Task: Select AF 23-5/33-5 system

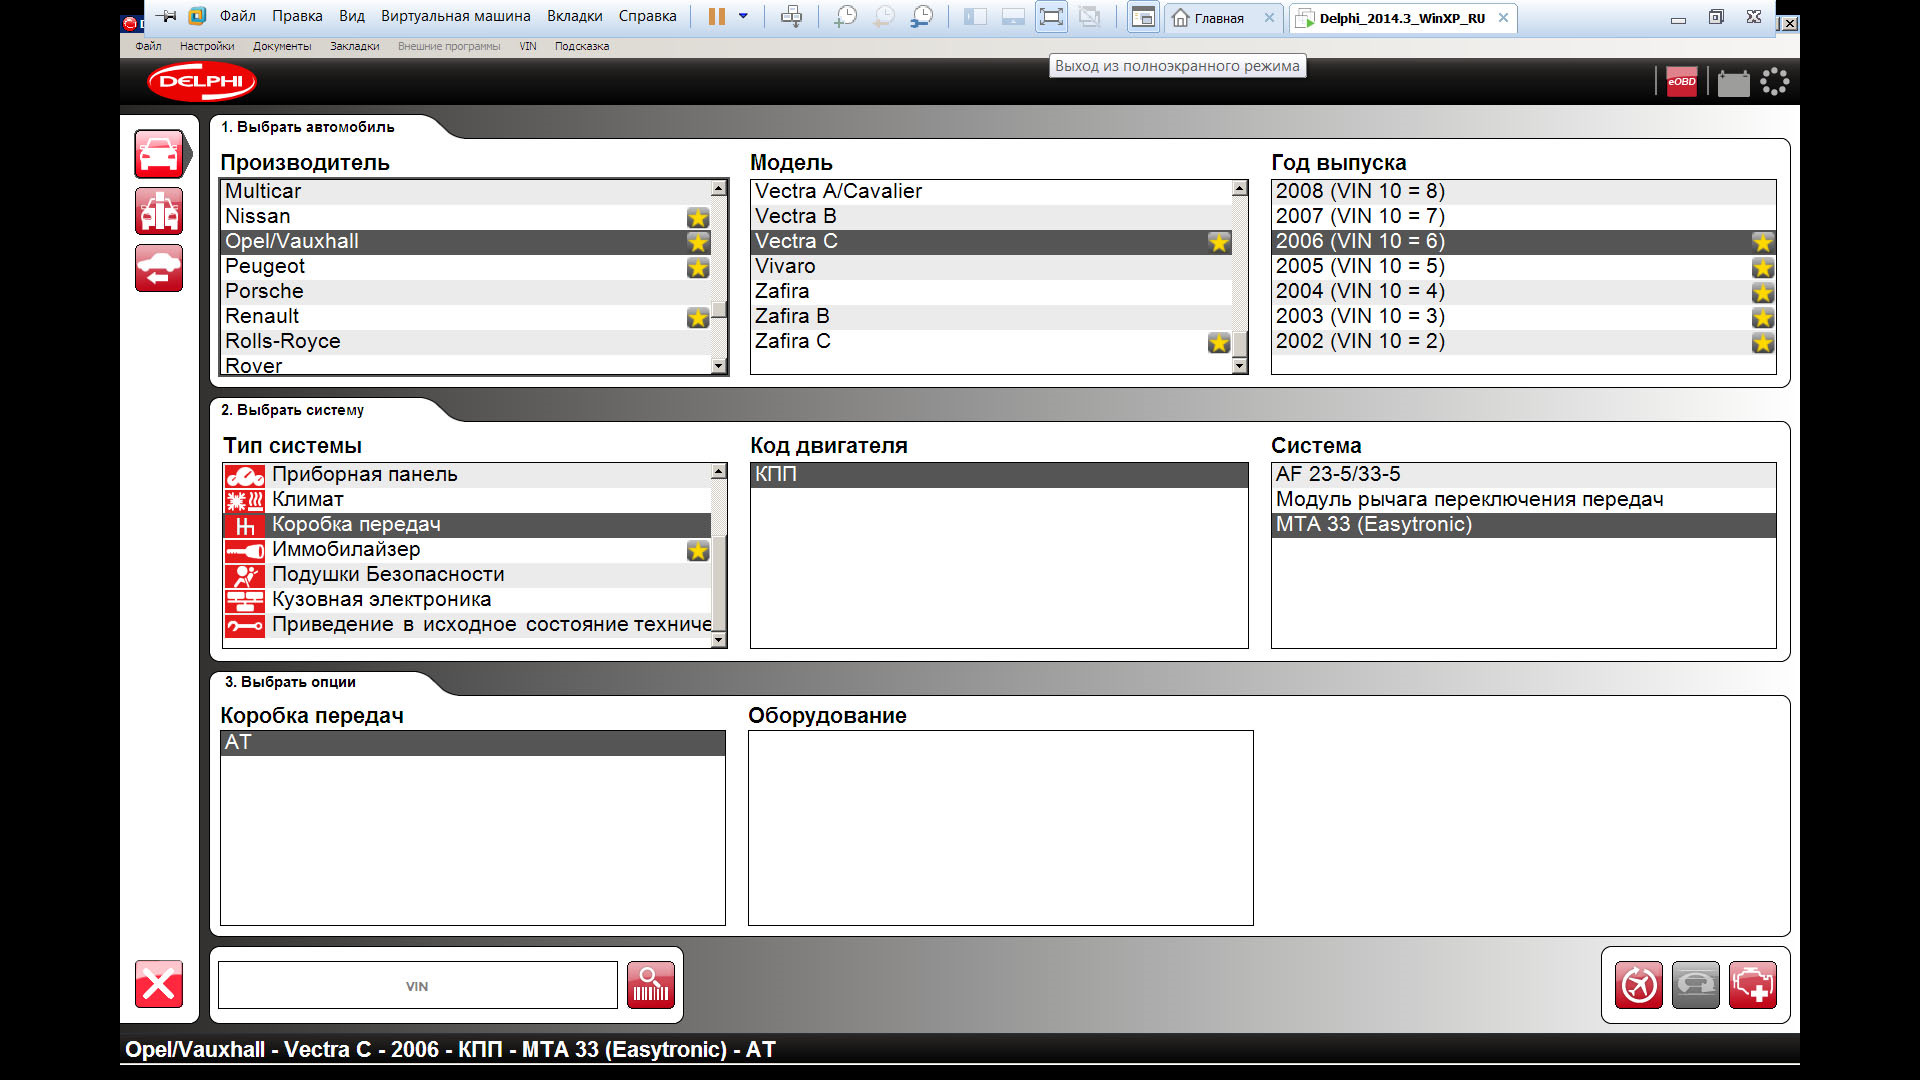Action: 1523,475
